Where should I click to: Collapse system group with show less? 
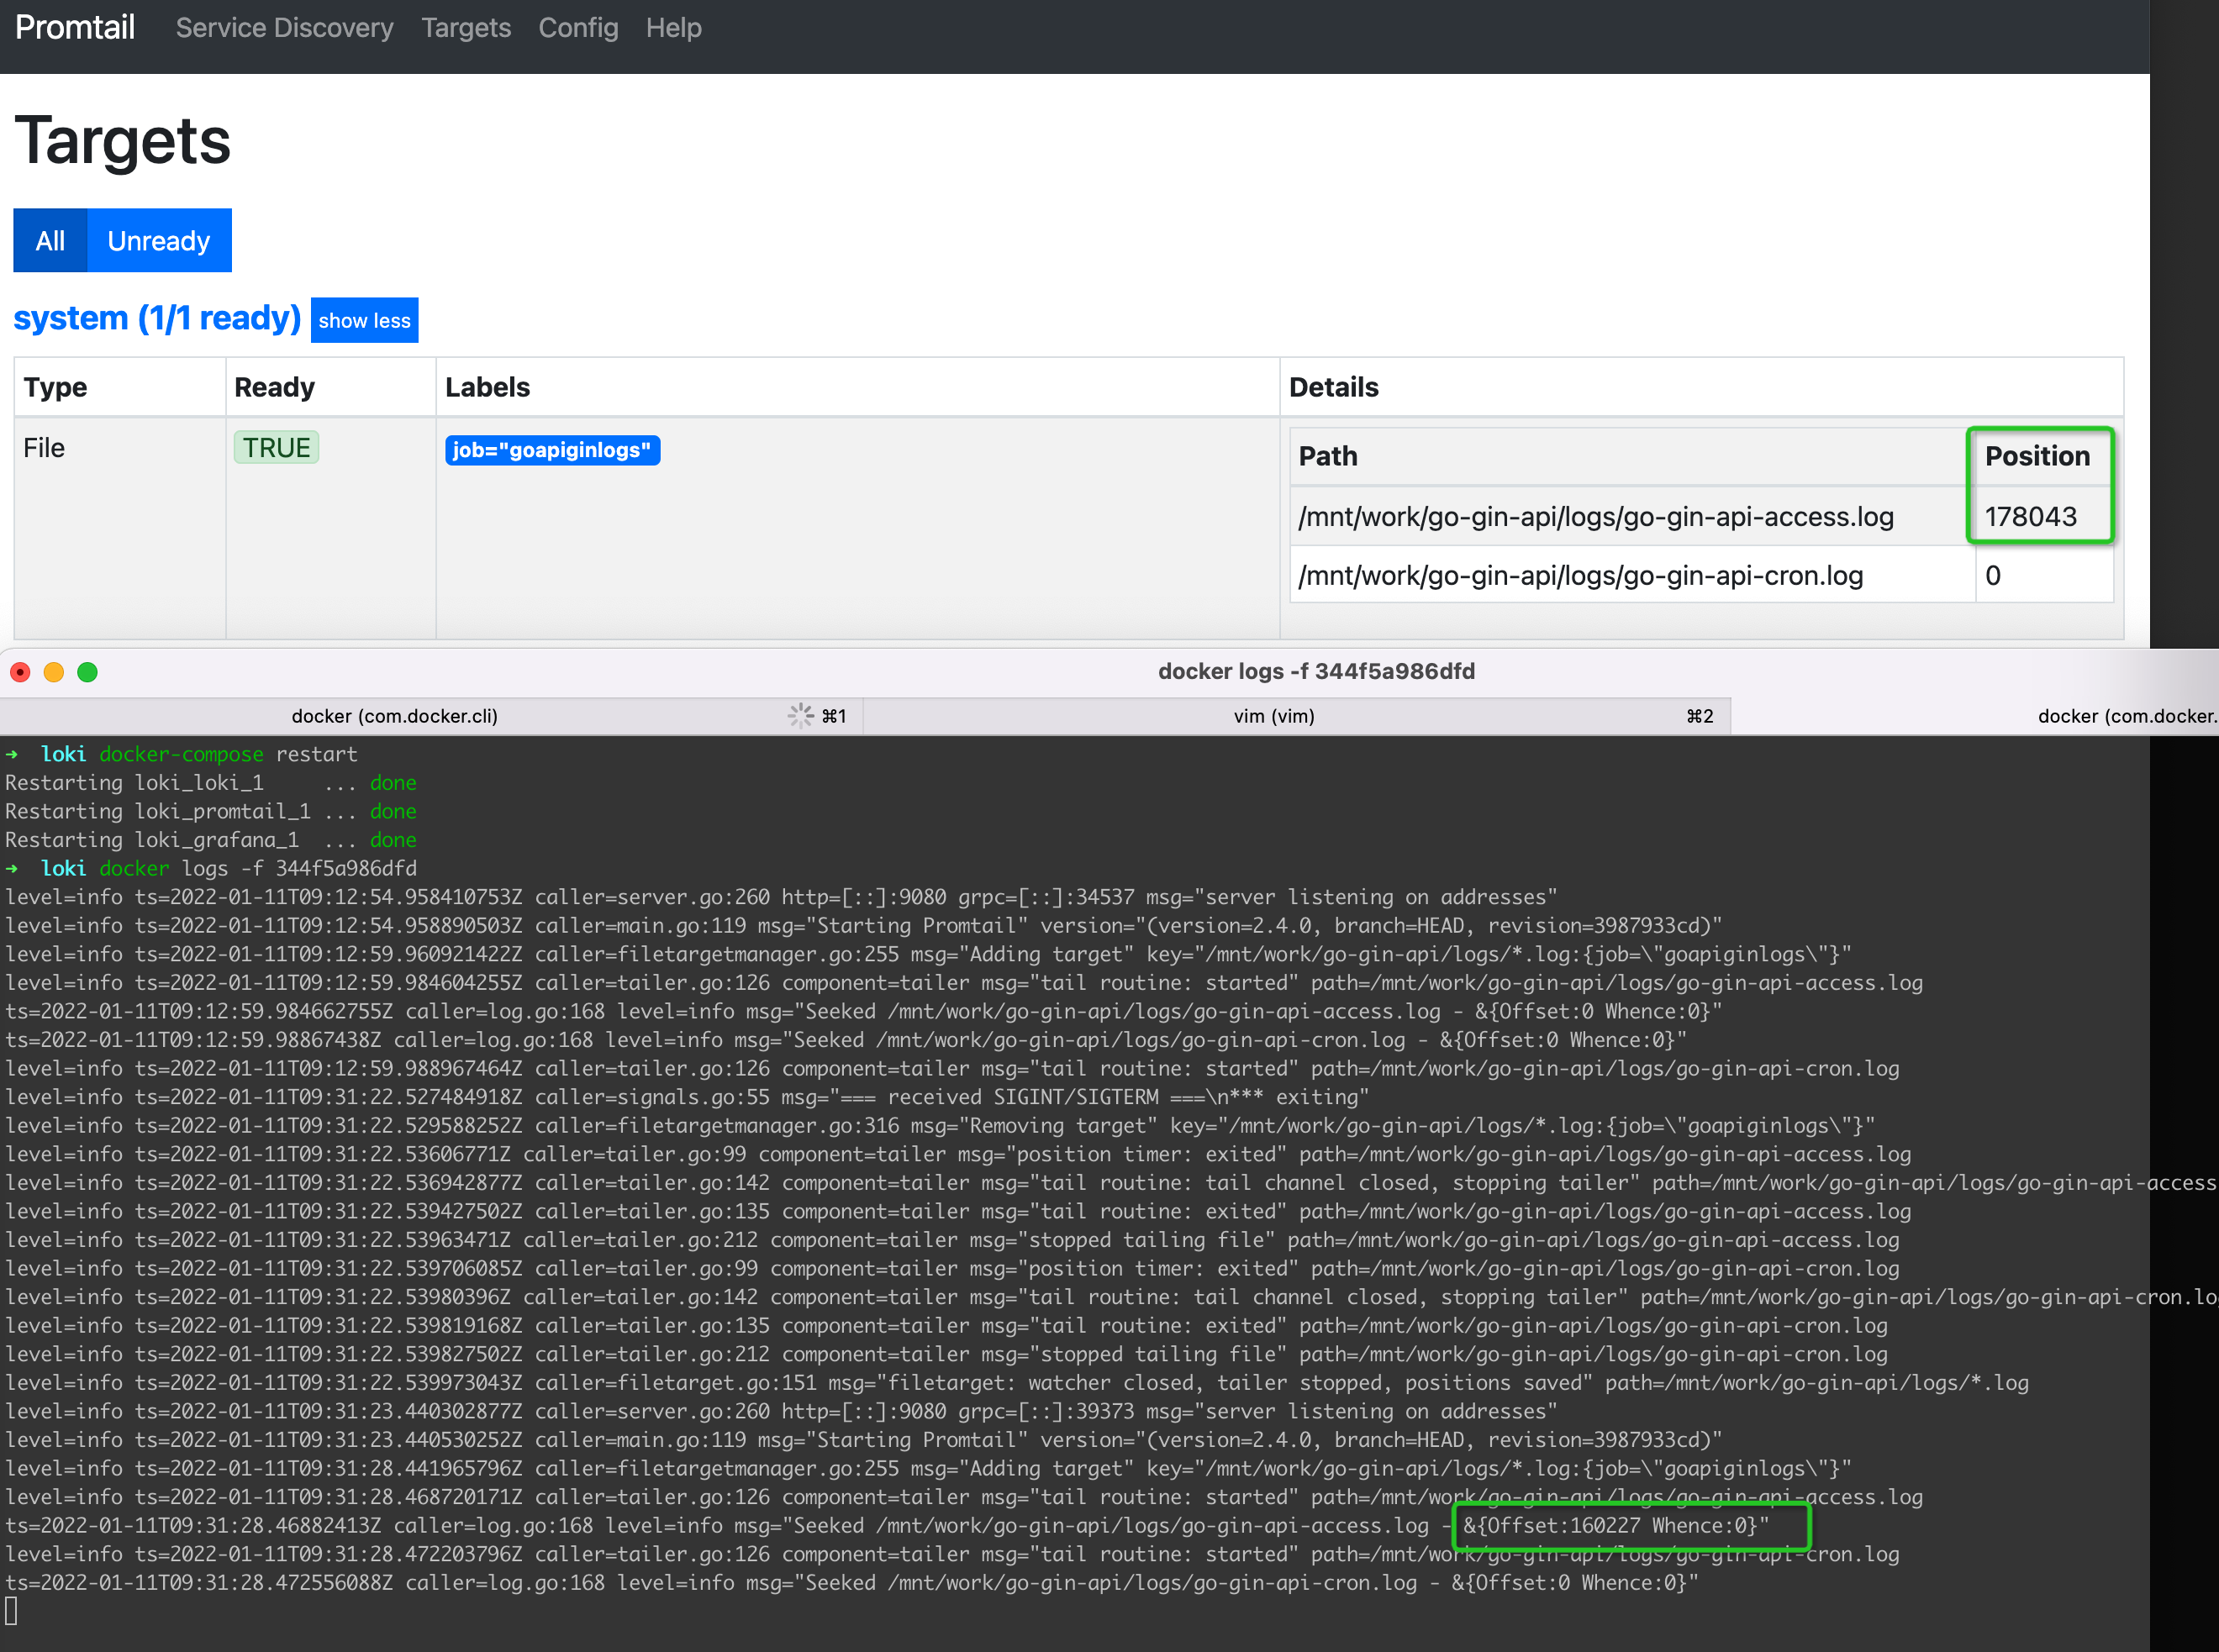tap(364, 320)
